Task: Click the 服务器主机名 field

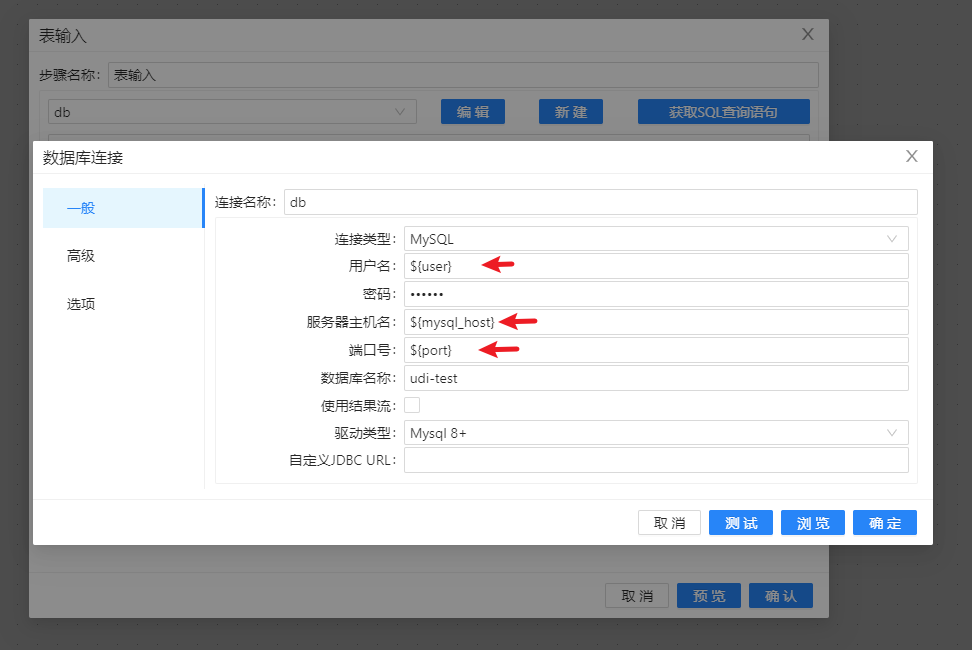Action: [656, 322]
